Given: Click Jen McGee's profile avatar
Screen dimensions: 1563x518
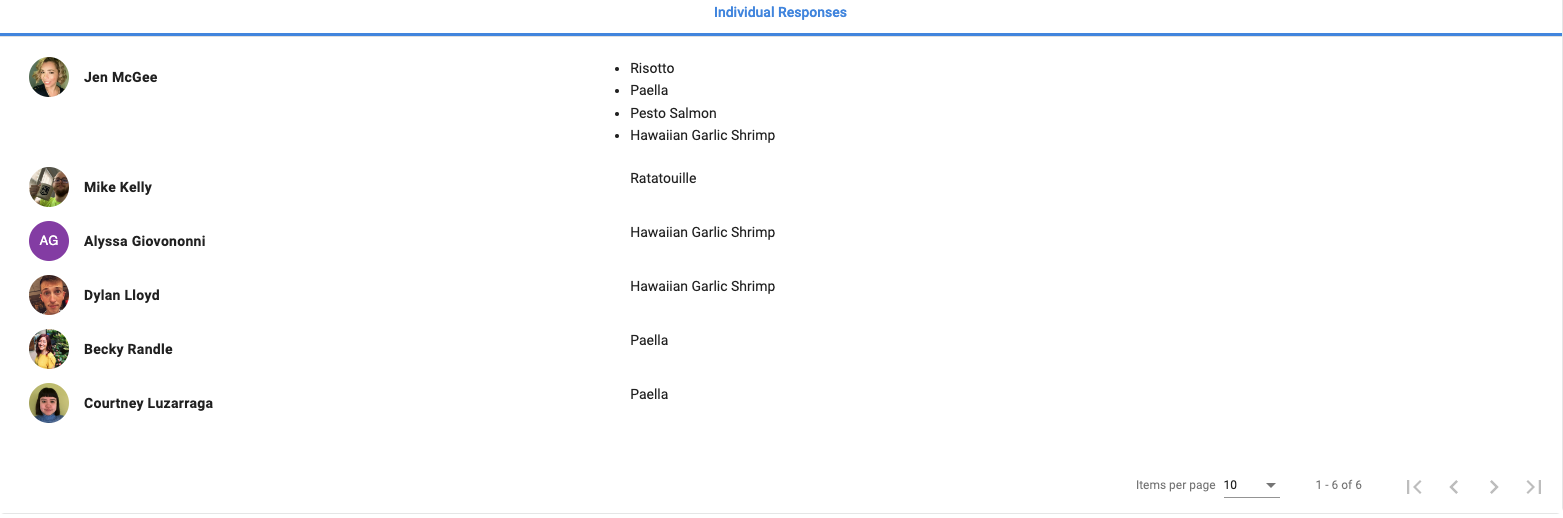Looking at the screenshot, I should point(49,77).
